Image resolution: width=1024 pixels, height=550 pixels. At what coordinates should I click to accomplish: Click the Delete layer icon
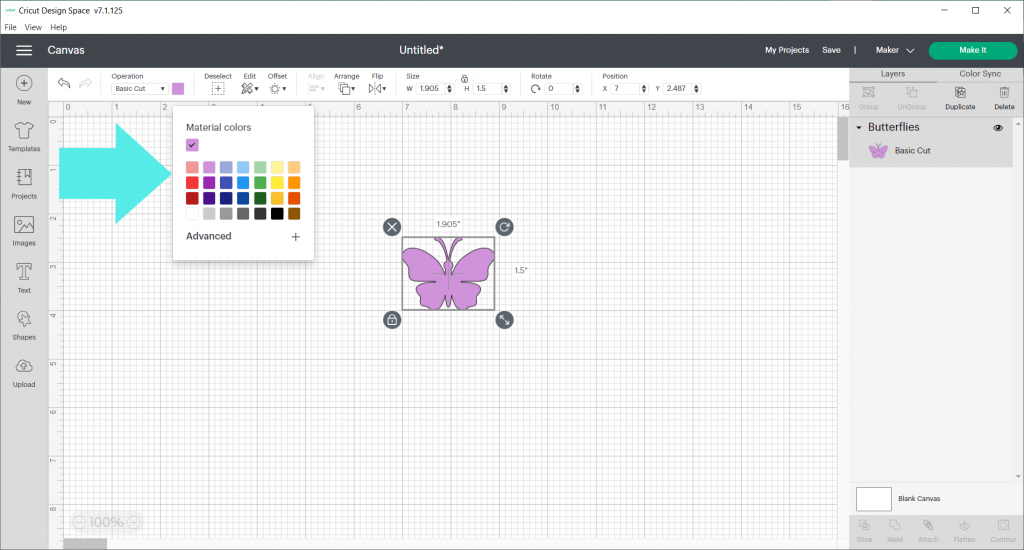tap(1004, 92)
